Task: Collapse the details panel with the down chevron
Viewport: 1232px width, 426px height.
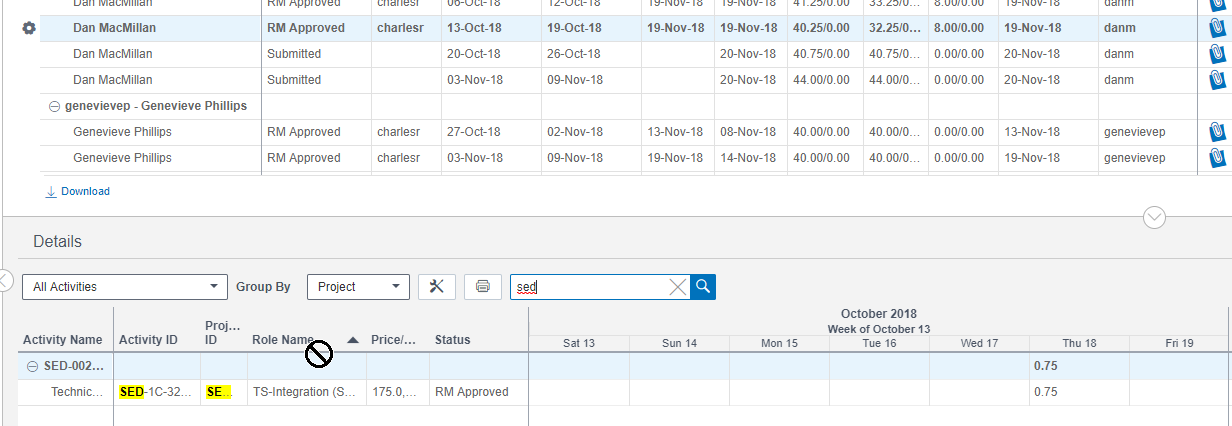Action: point(1154,217)
